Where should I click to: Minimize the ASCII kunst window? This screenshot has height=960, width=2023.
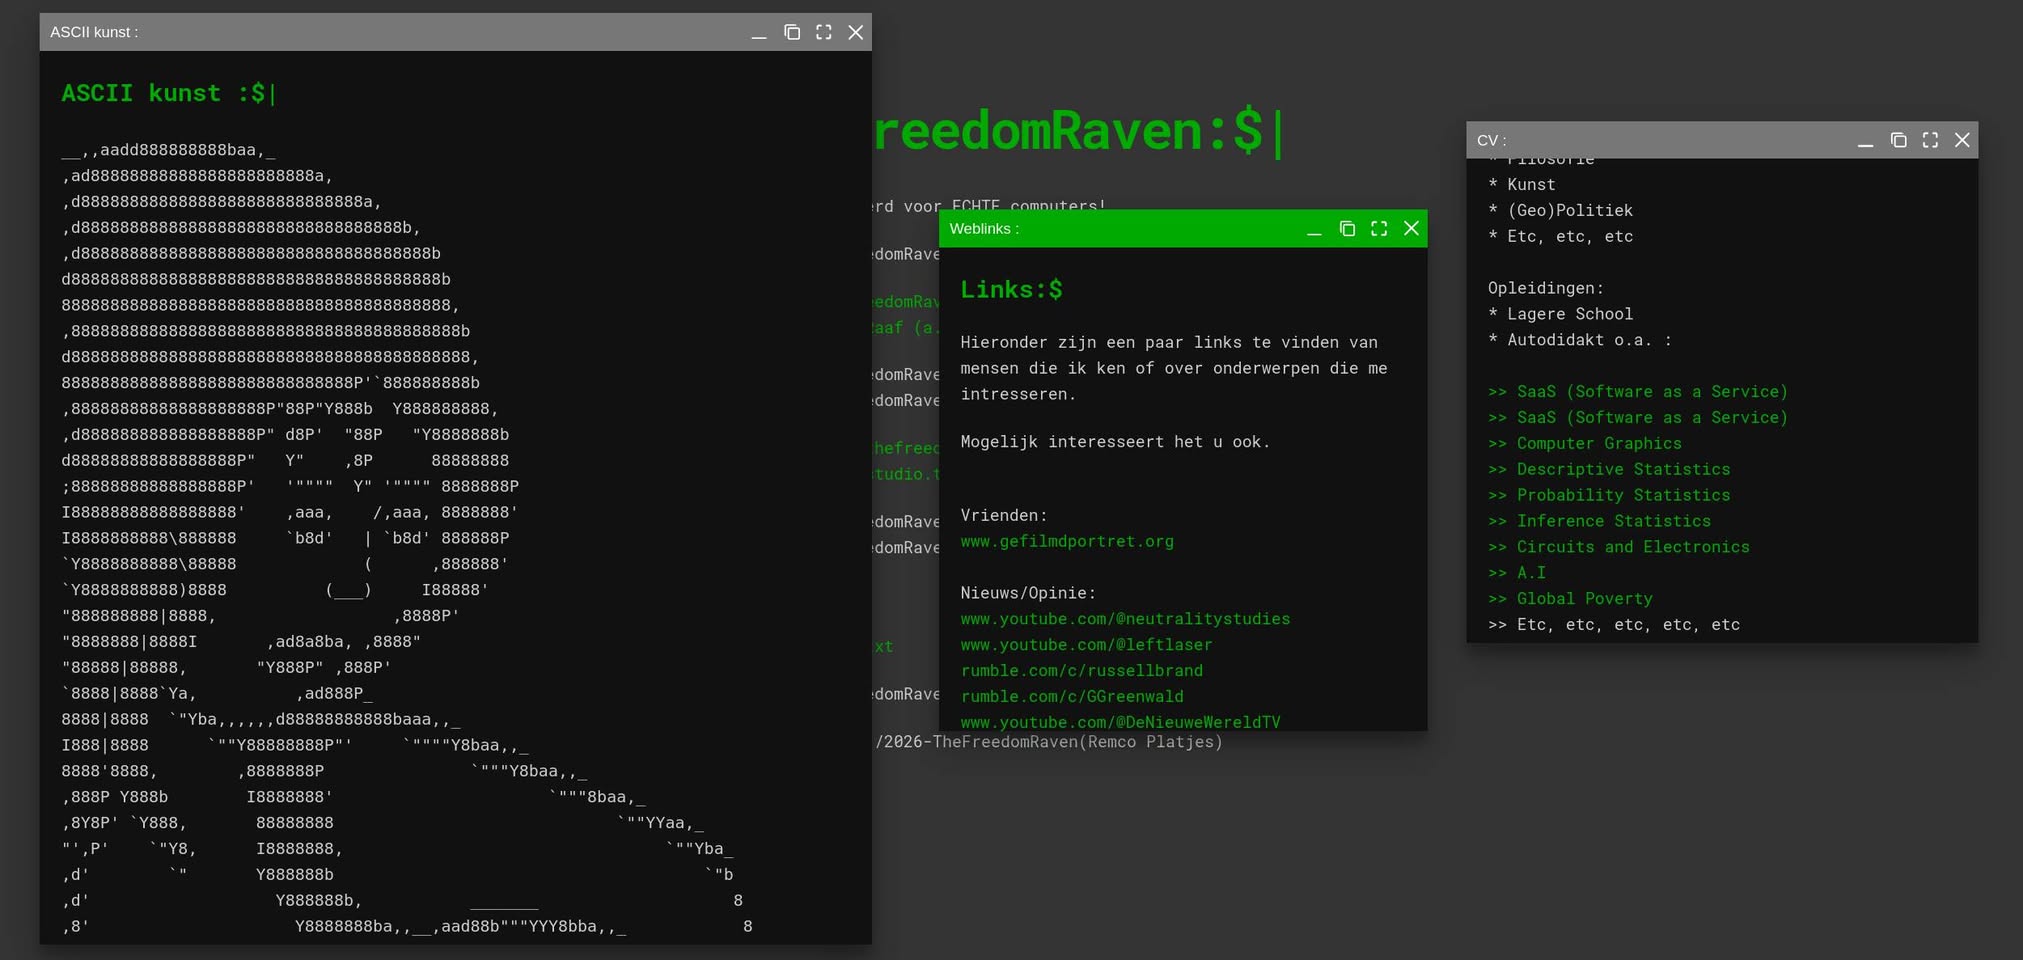tap(759, 32)
